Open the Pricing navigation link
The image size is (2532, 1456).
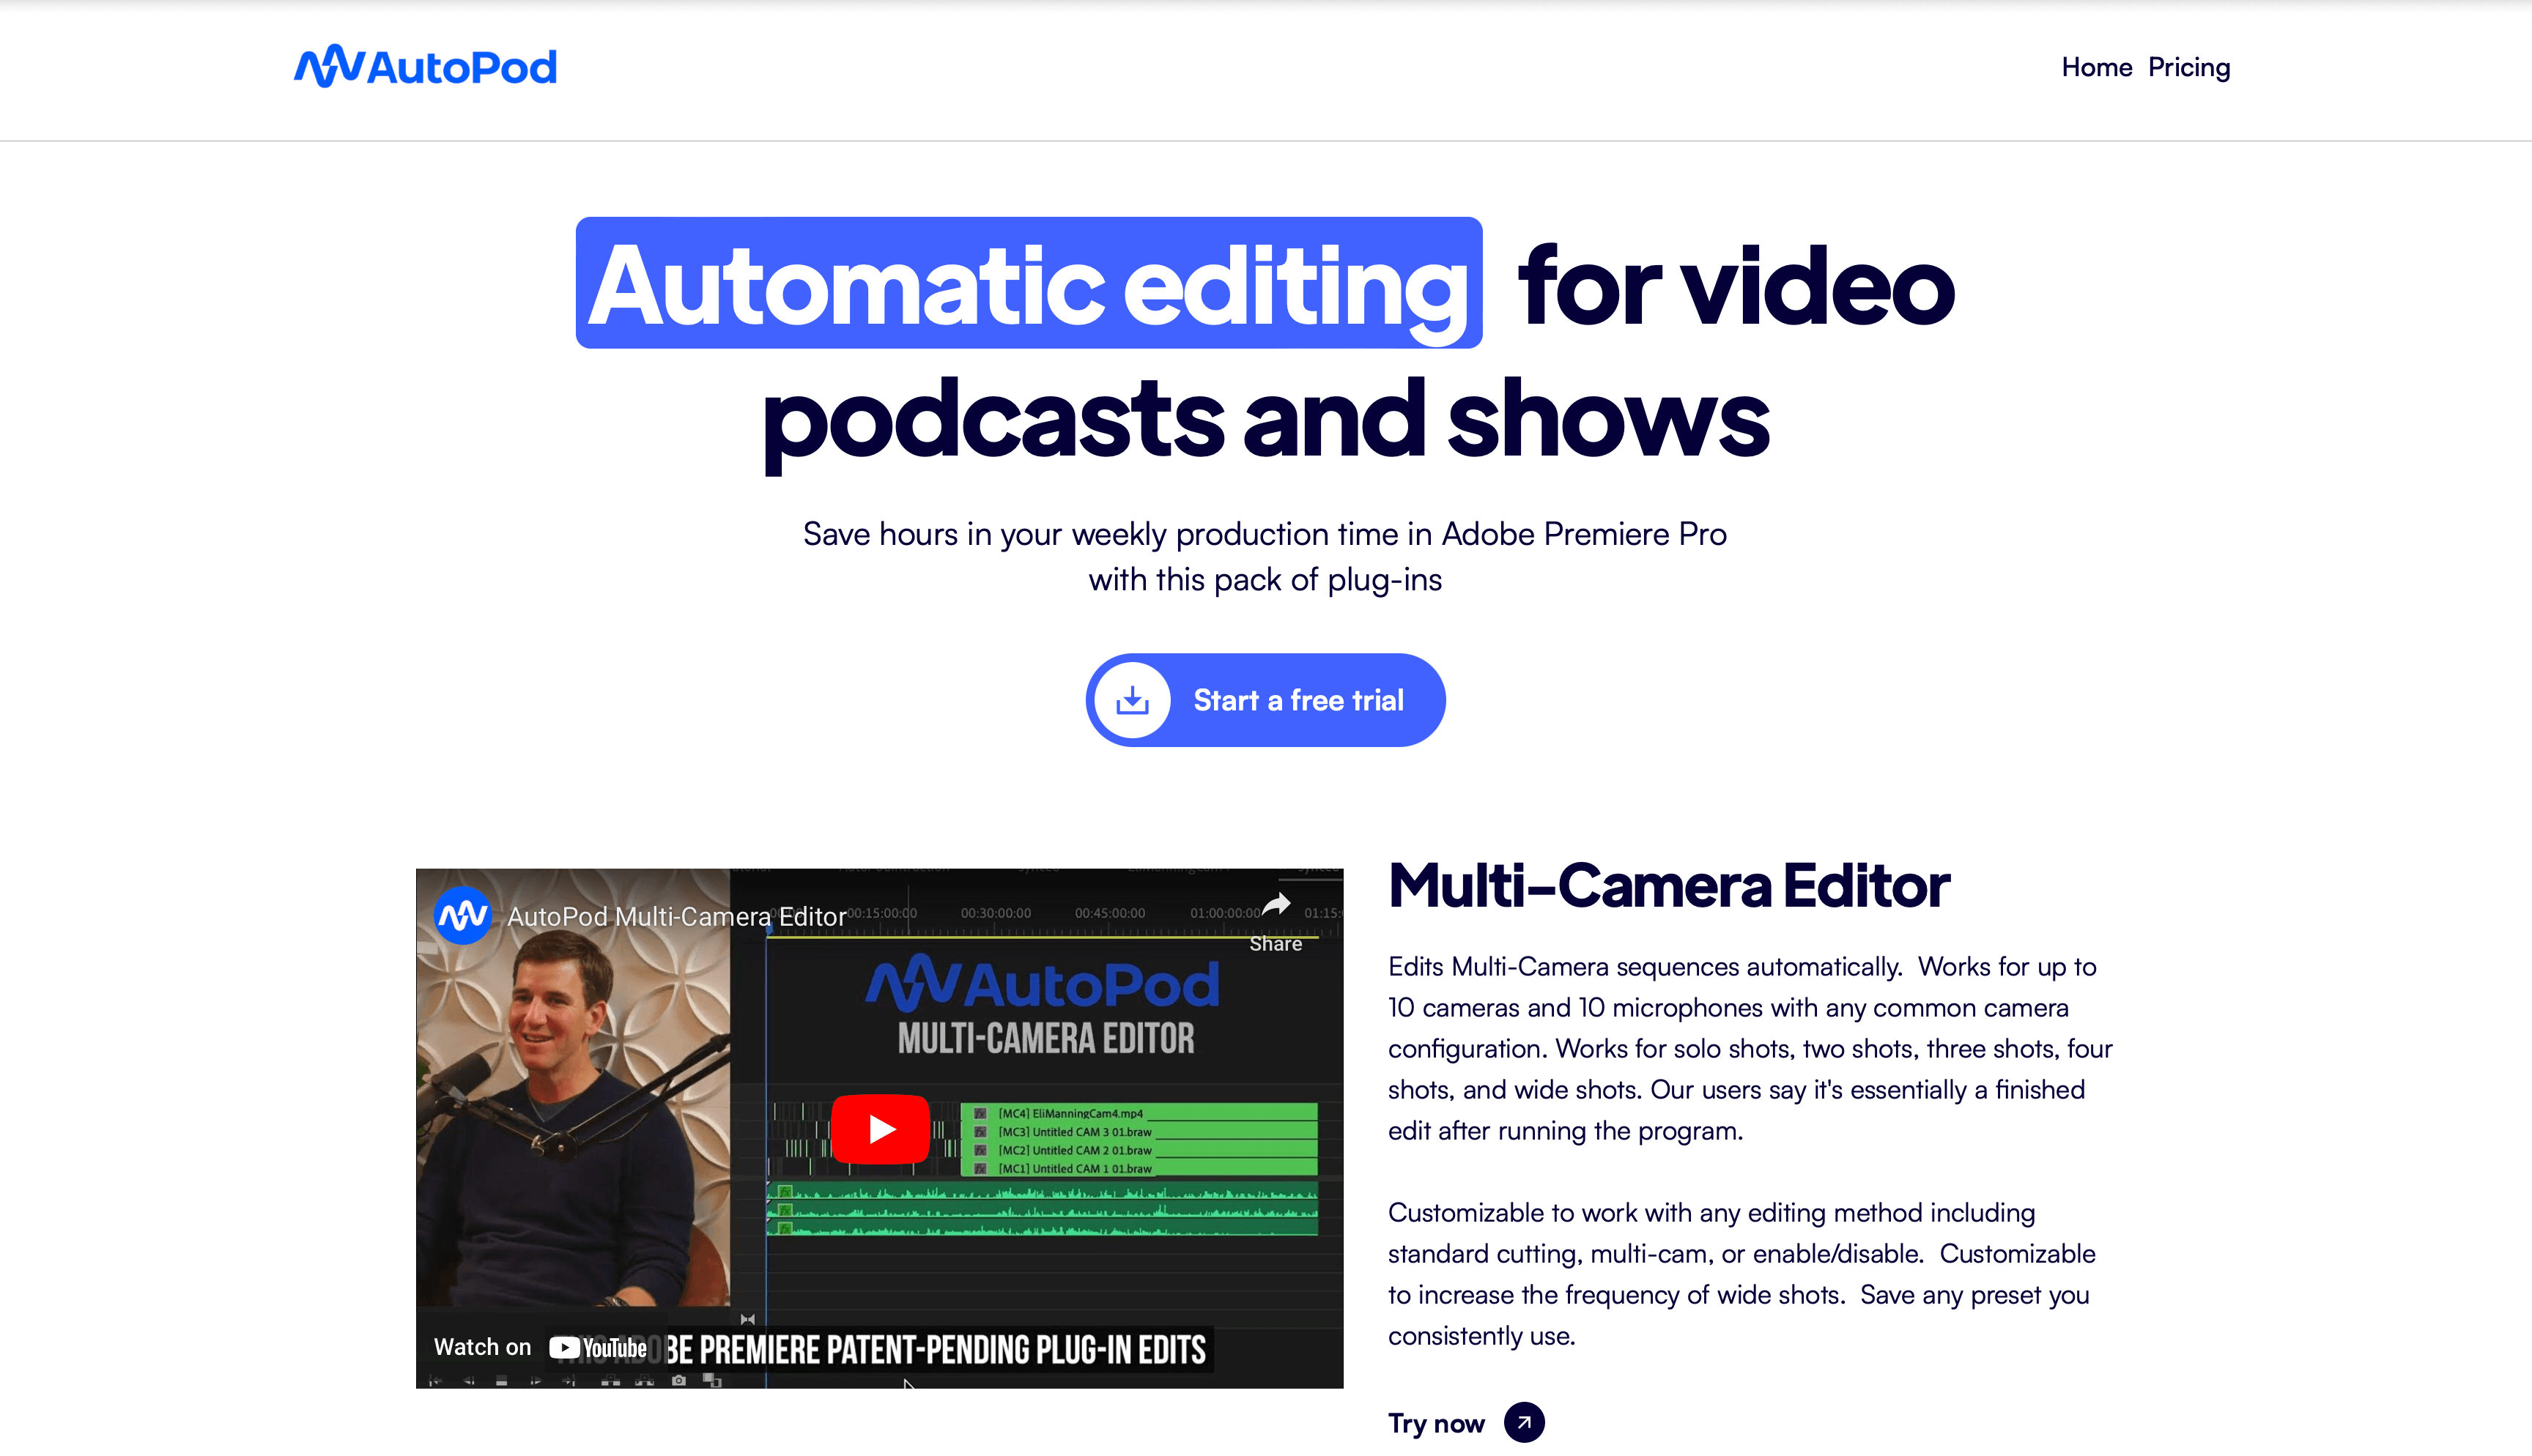pos(2189,68)
